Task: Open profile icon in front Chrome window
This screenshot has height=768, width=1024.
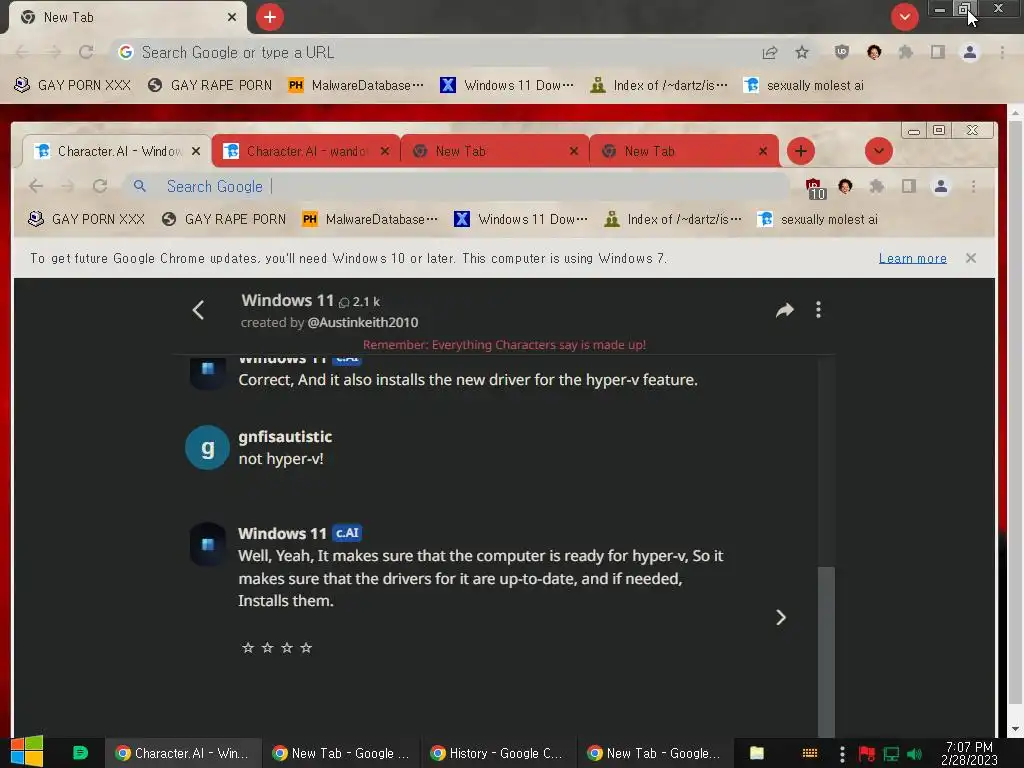Action: click(941, 187)
